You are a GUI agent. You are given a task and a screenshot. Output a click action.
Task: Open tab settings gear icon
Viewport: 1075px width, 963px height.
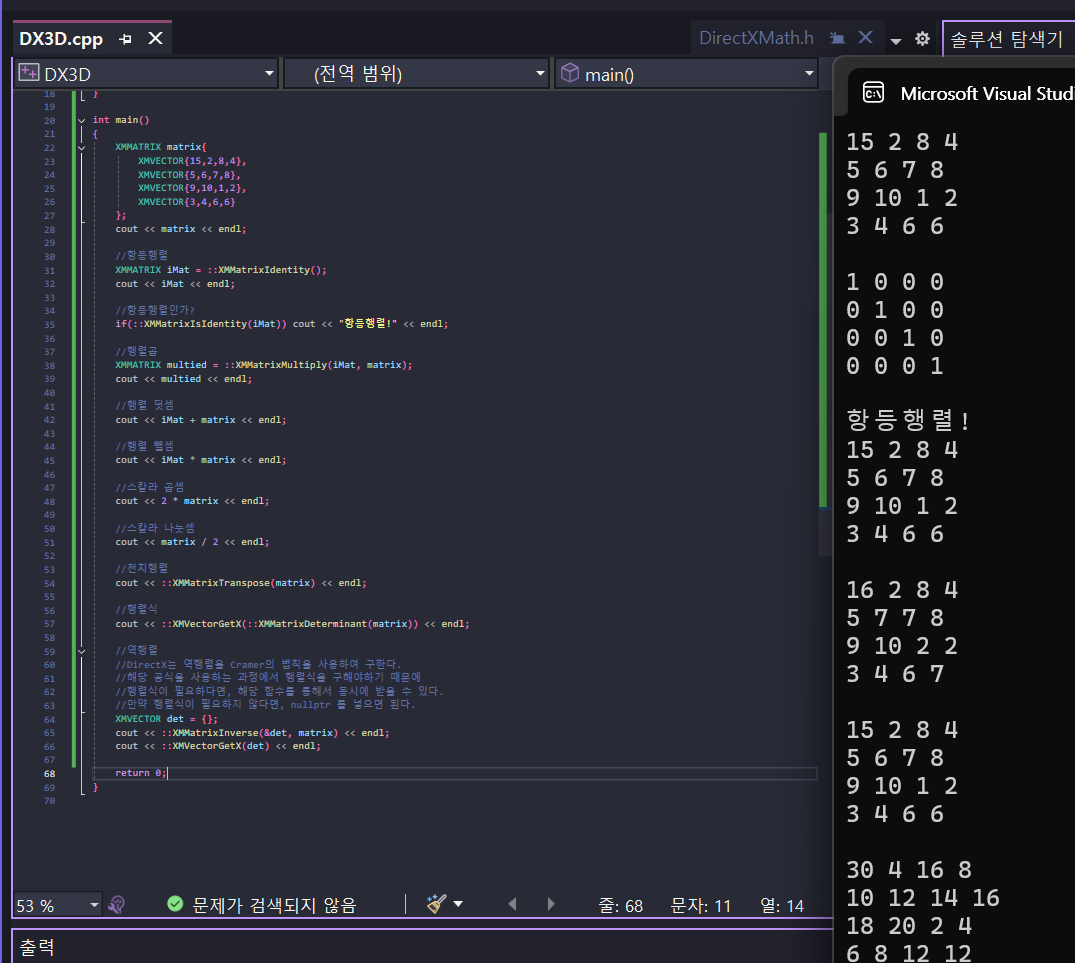[x=923, y=38]
